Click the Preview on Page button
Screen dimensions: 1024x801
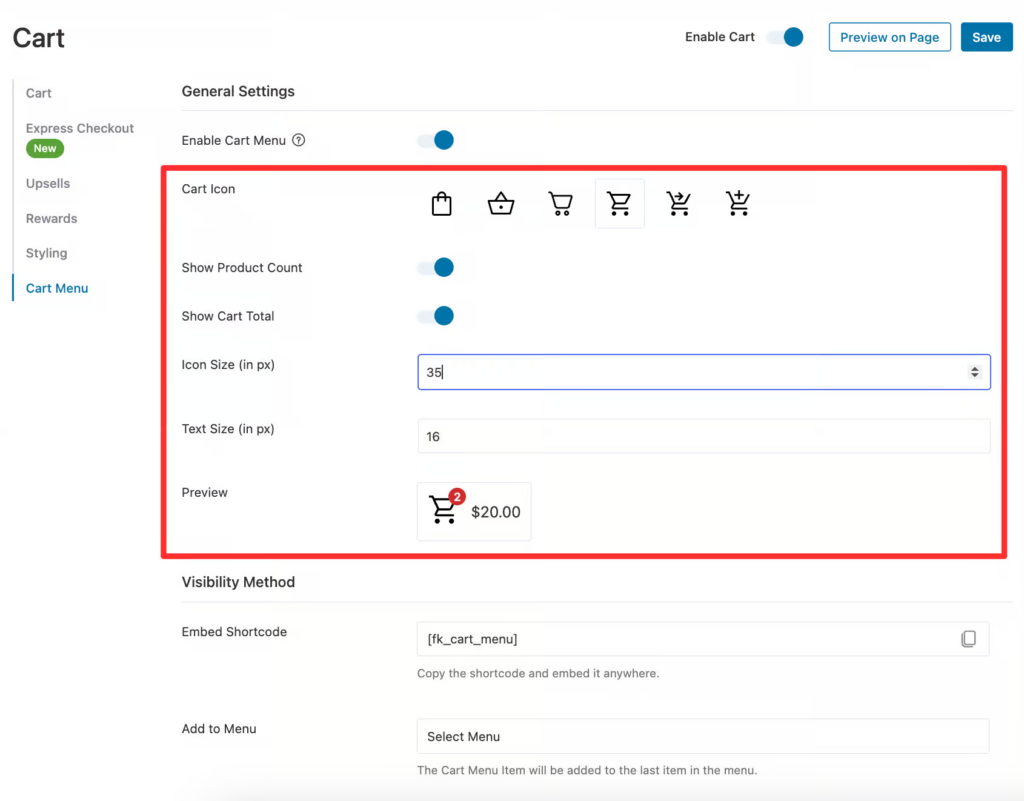pos(889,37)
